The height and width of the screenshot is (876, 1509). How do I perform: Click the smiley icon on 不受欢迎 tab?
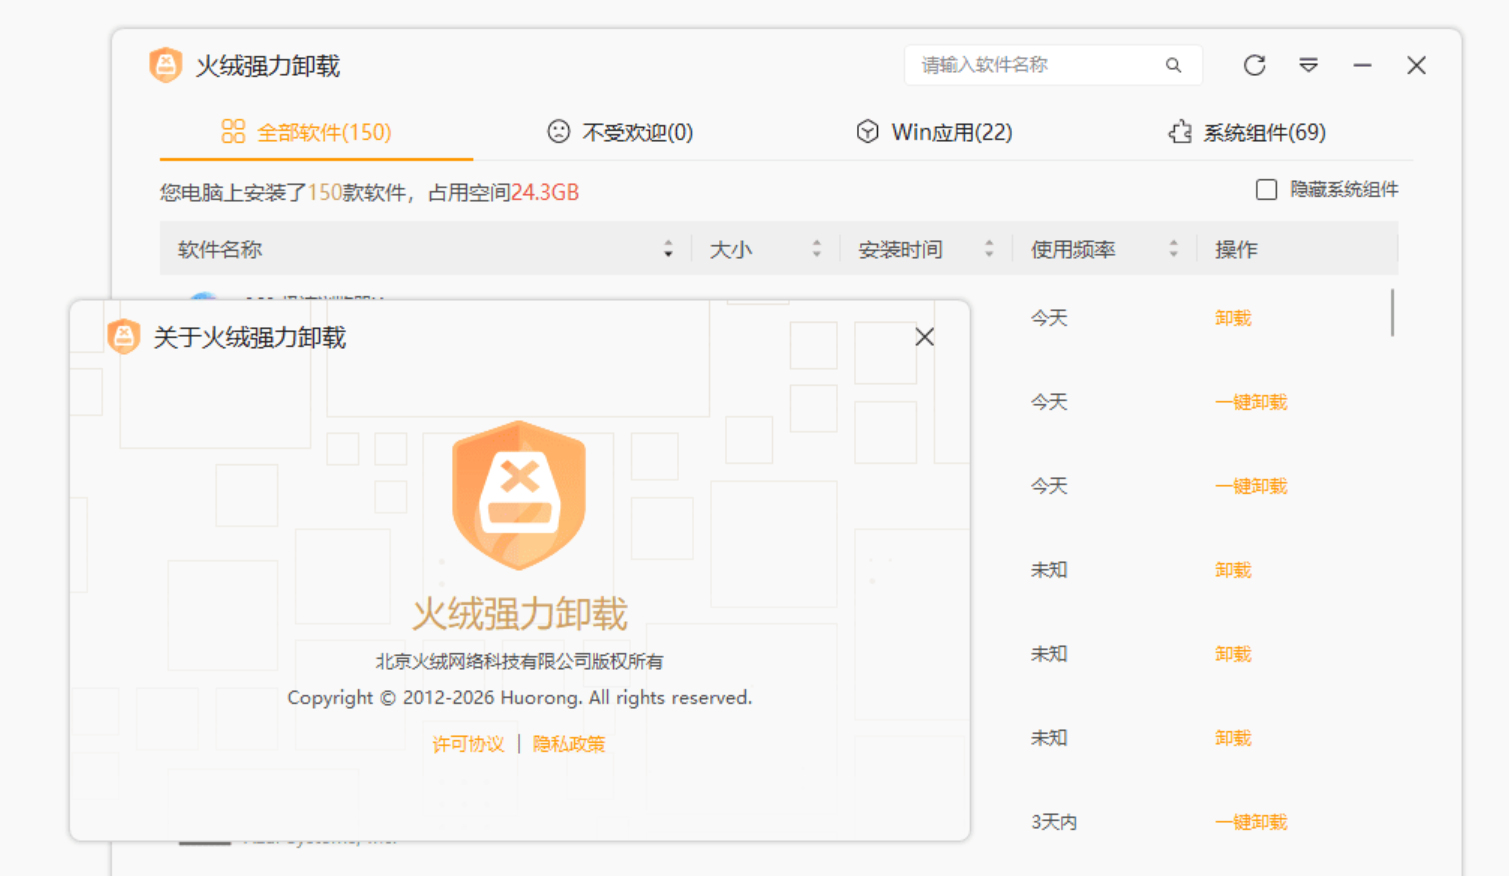pyautogui.click(x=558, y=131)
